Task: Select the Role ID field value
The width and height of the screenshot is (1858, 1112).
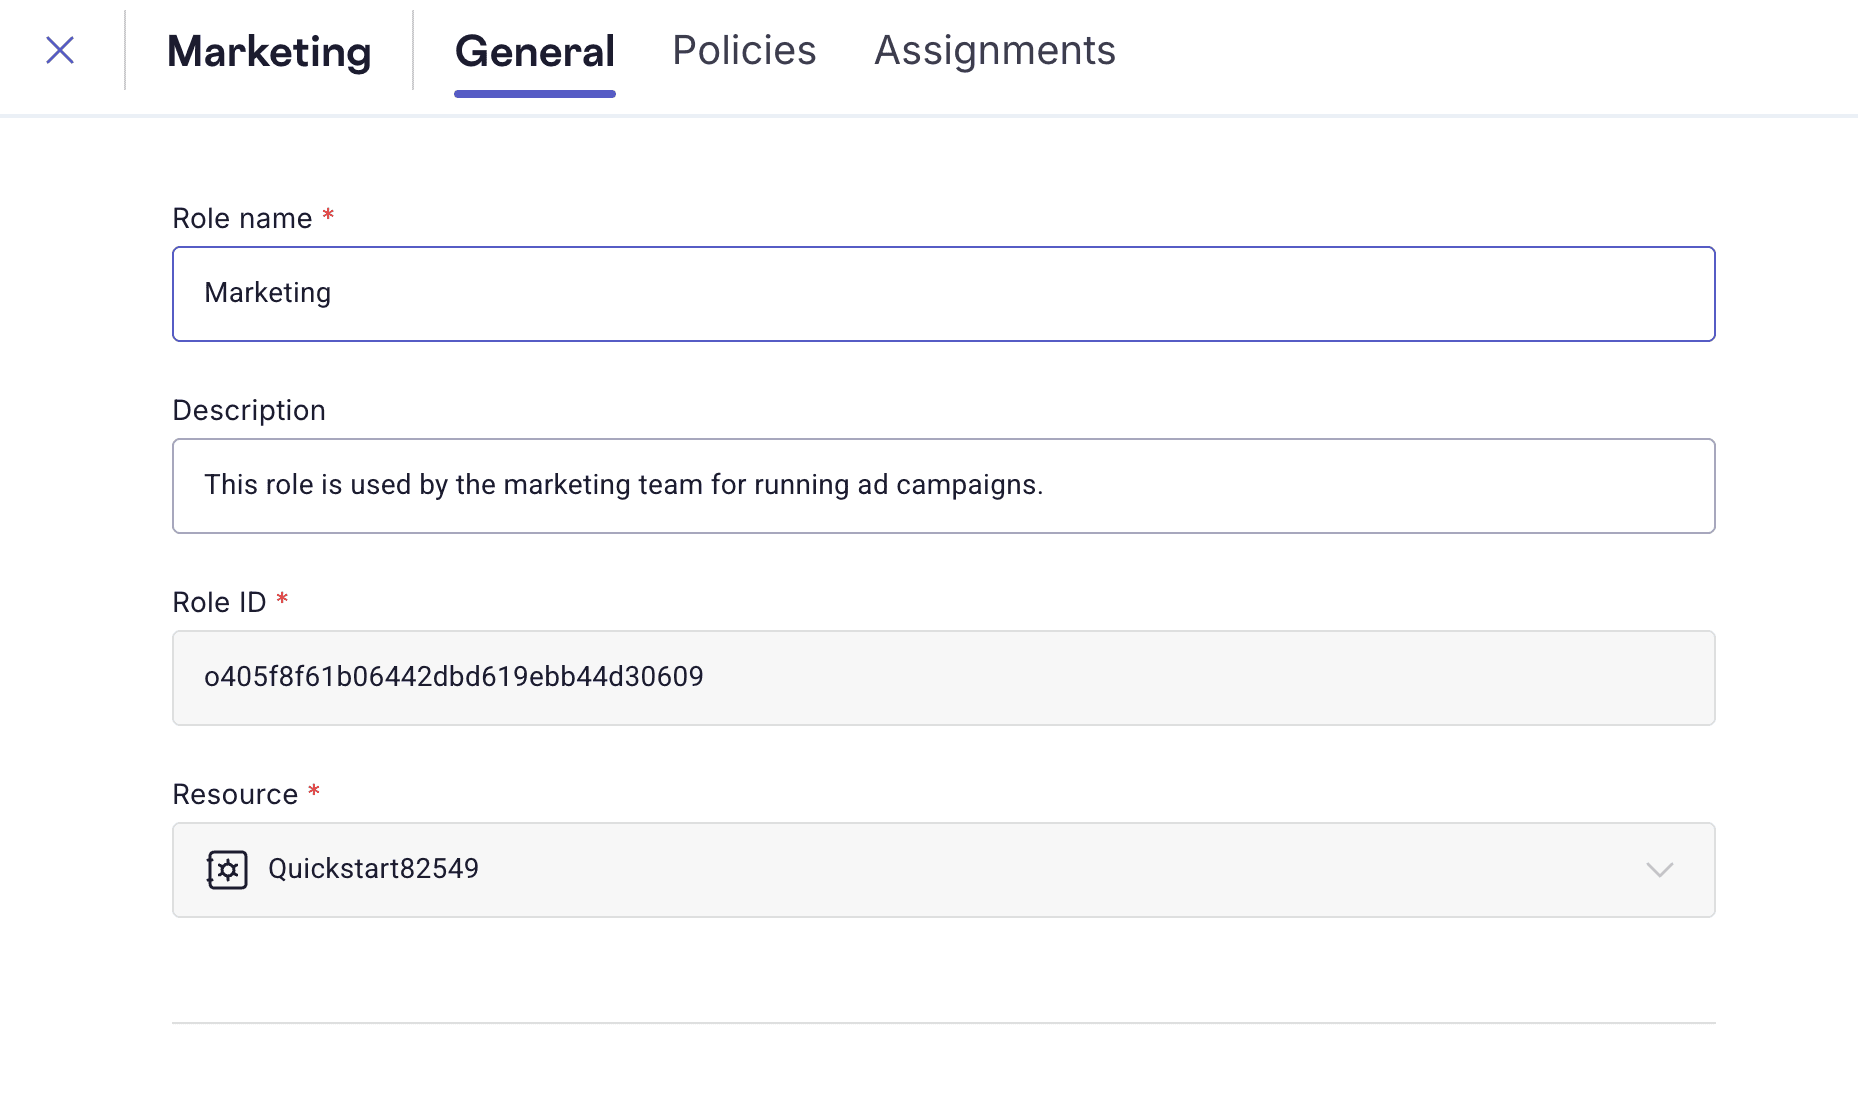Action: (x=453, y=677)
